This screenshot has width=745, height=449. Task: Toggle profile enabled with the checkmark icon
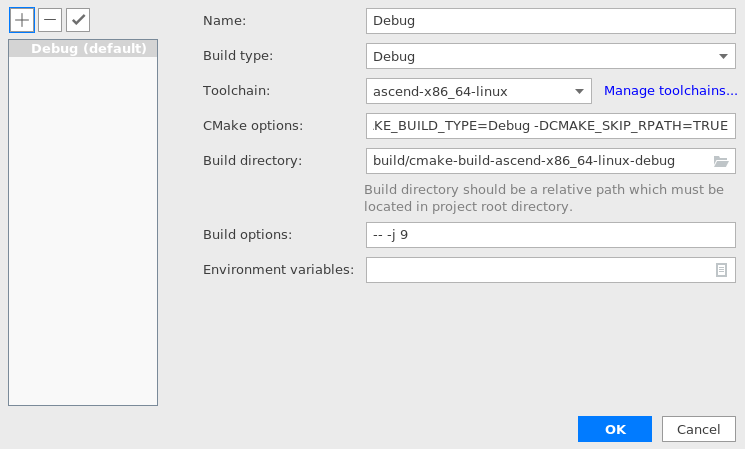pyautogui.click(x=78, y=20)
